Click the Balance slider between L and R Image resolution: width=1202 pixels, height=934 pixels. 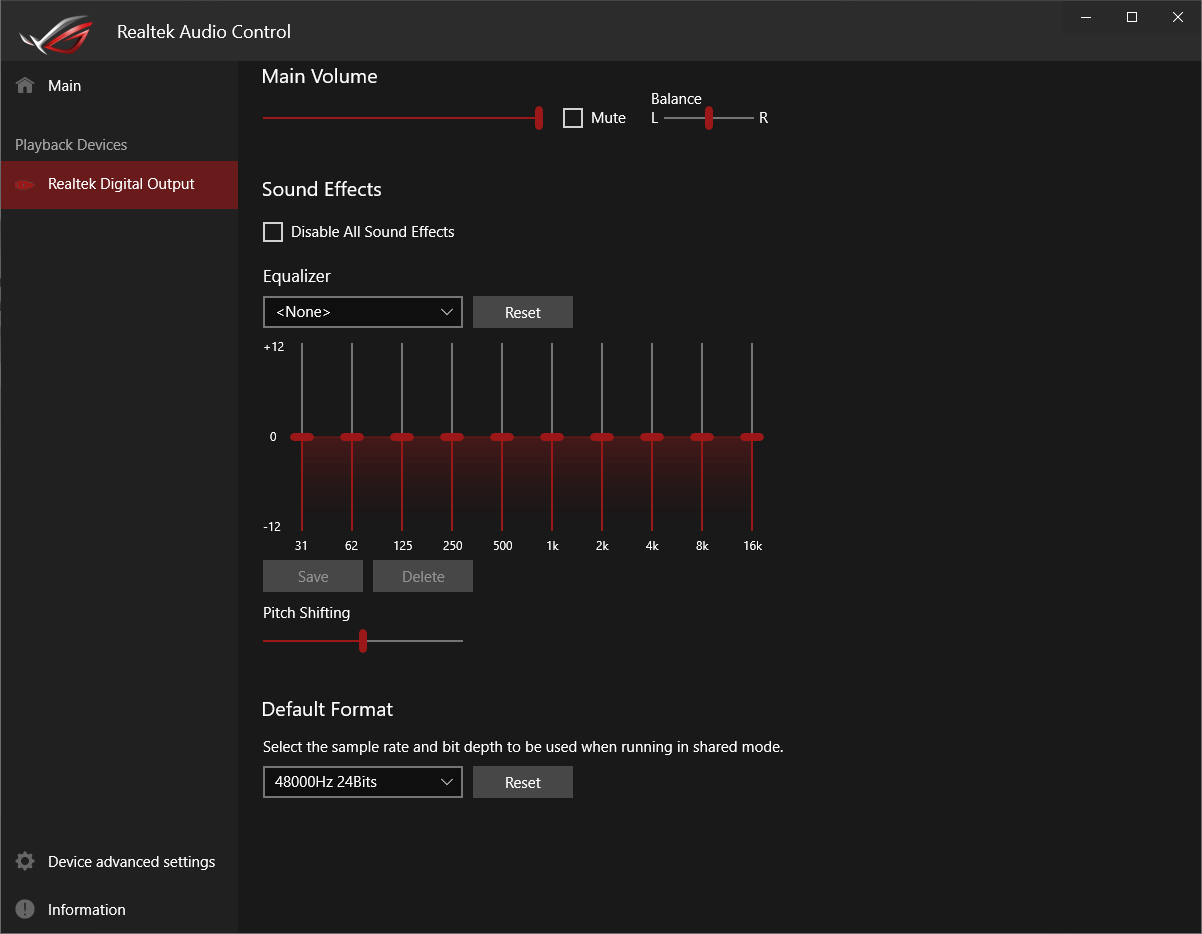pyautogui.click(x=709, y=117)
